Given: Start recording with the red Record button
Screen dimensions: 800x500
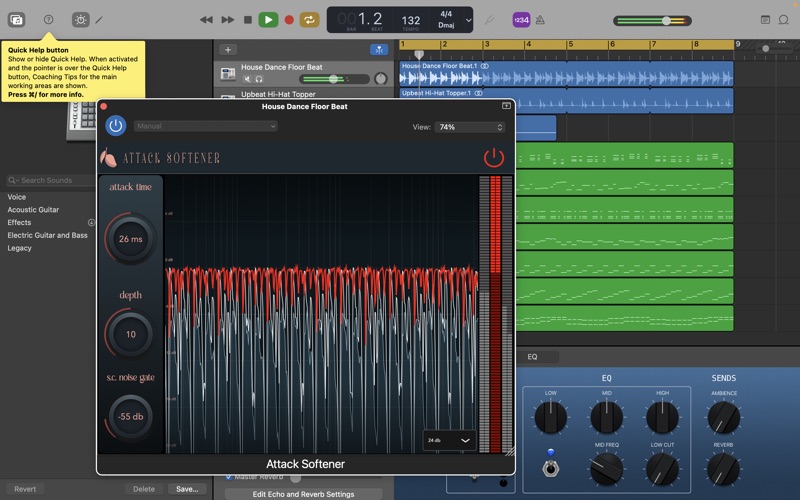Looking at the screenshot, I should (x=289, y=20).
